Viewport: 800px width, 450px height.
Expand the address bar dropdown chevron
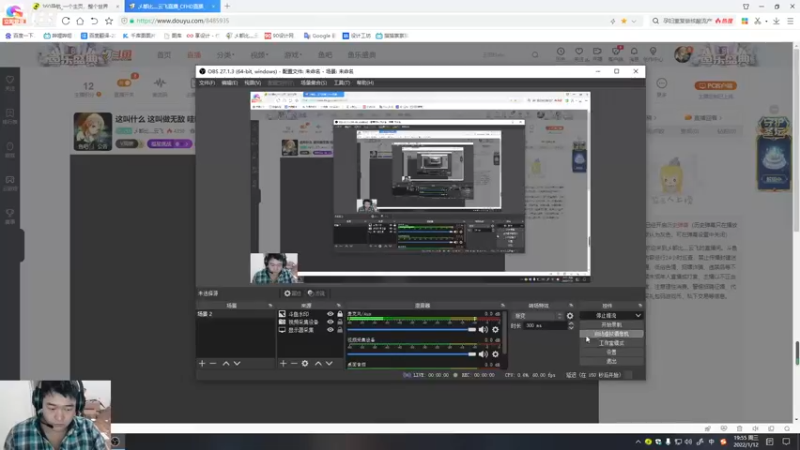634,21
